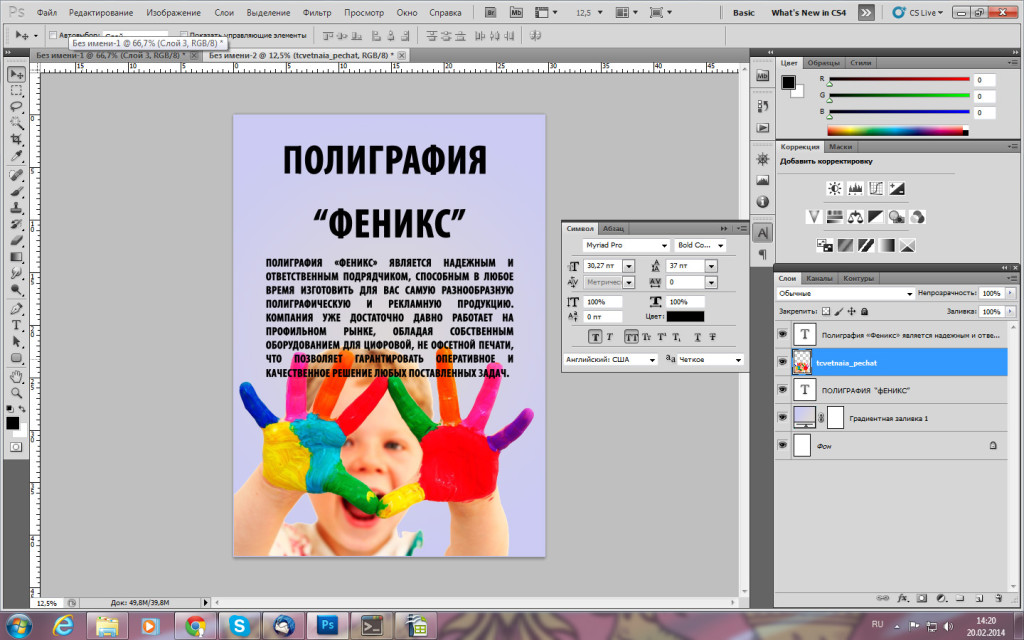
Task: Click the Levels adjustment icon
Action: pos(855,188)
